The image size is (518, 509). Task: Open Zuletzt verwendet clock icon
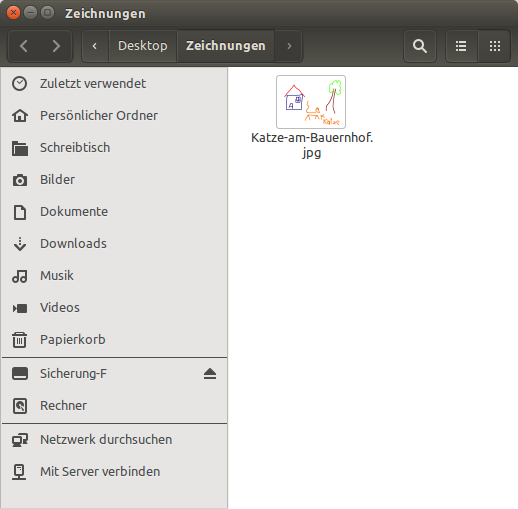click(x=19, y=83)
